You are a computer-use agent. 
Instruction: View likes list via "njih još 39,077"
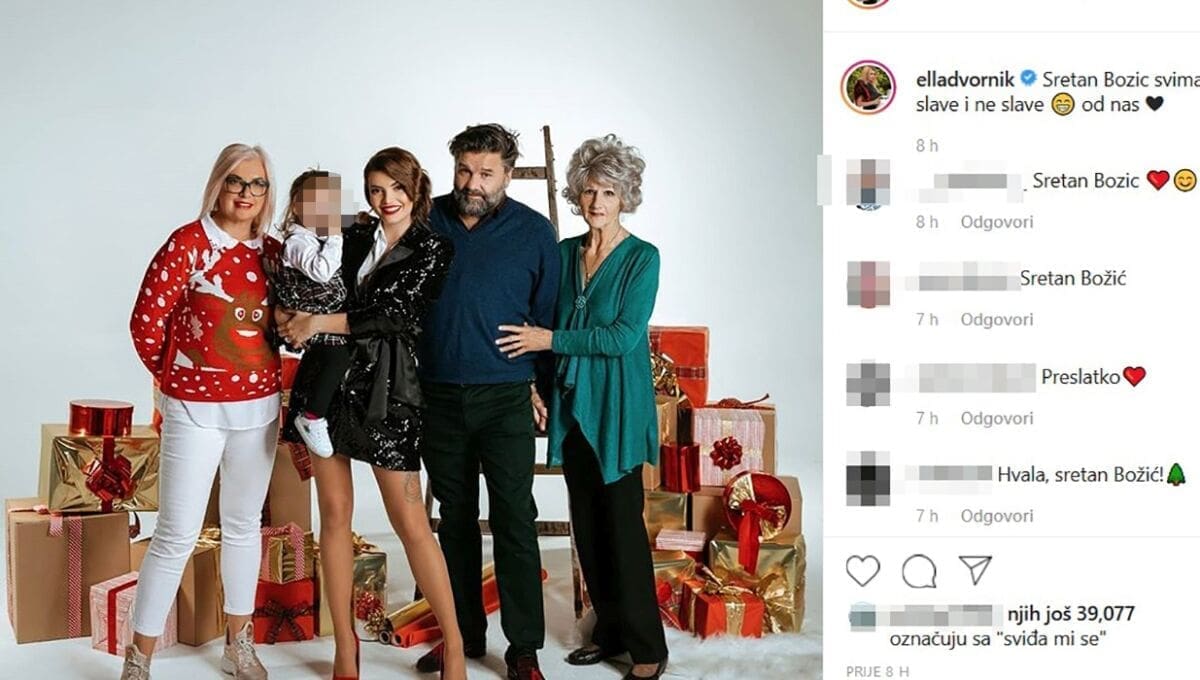point(1072,613)
